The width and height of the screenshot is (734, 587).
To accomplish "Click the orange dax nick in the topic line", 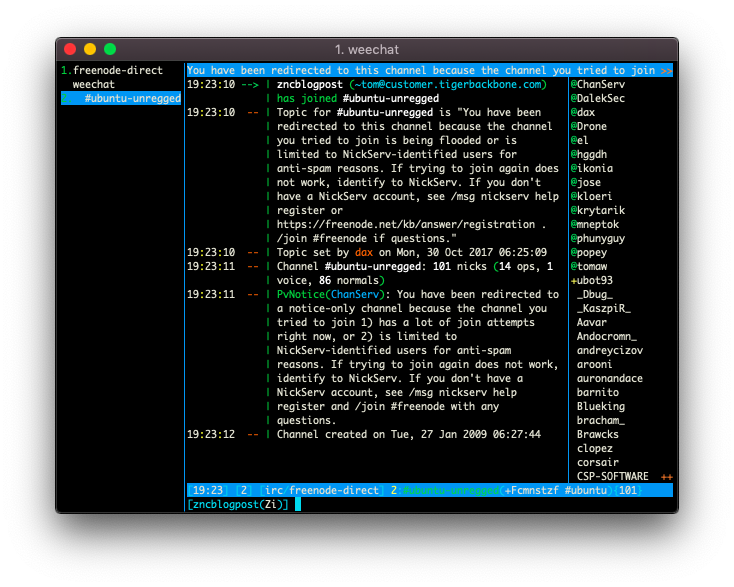I will point(364,252).
